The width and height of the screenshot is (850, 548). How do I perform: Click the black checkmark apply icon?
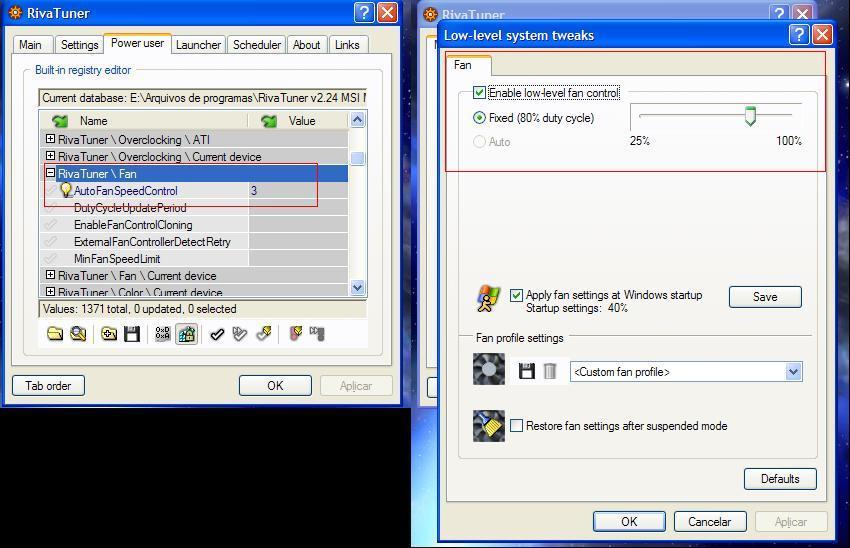tap(217, 334)
